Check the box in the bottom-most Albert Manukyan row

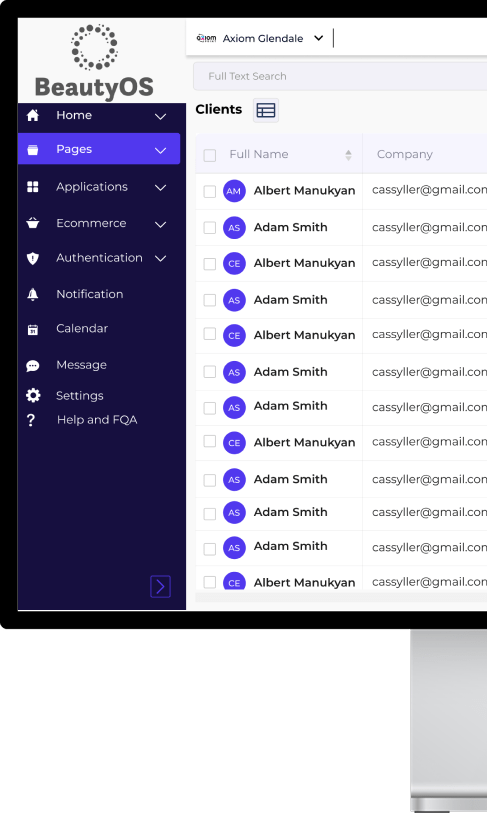click(x=210, y=582)
